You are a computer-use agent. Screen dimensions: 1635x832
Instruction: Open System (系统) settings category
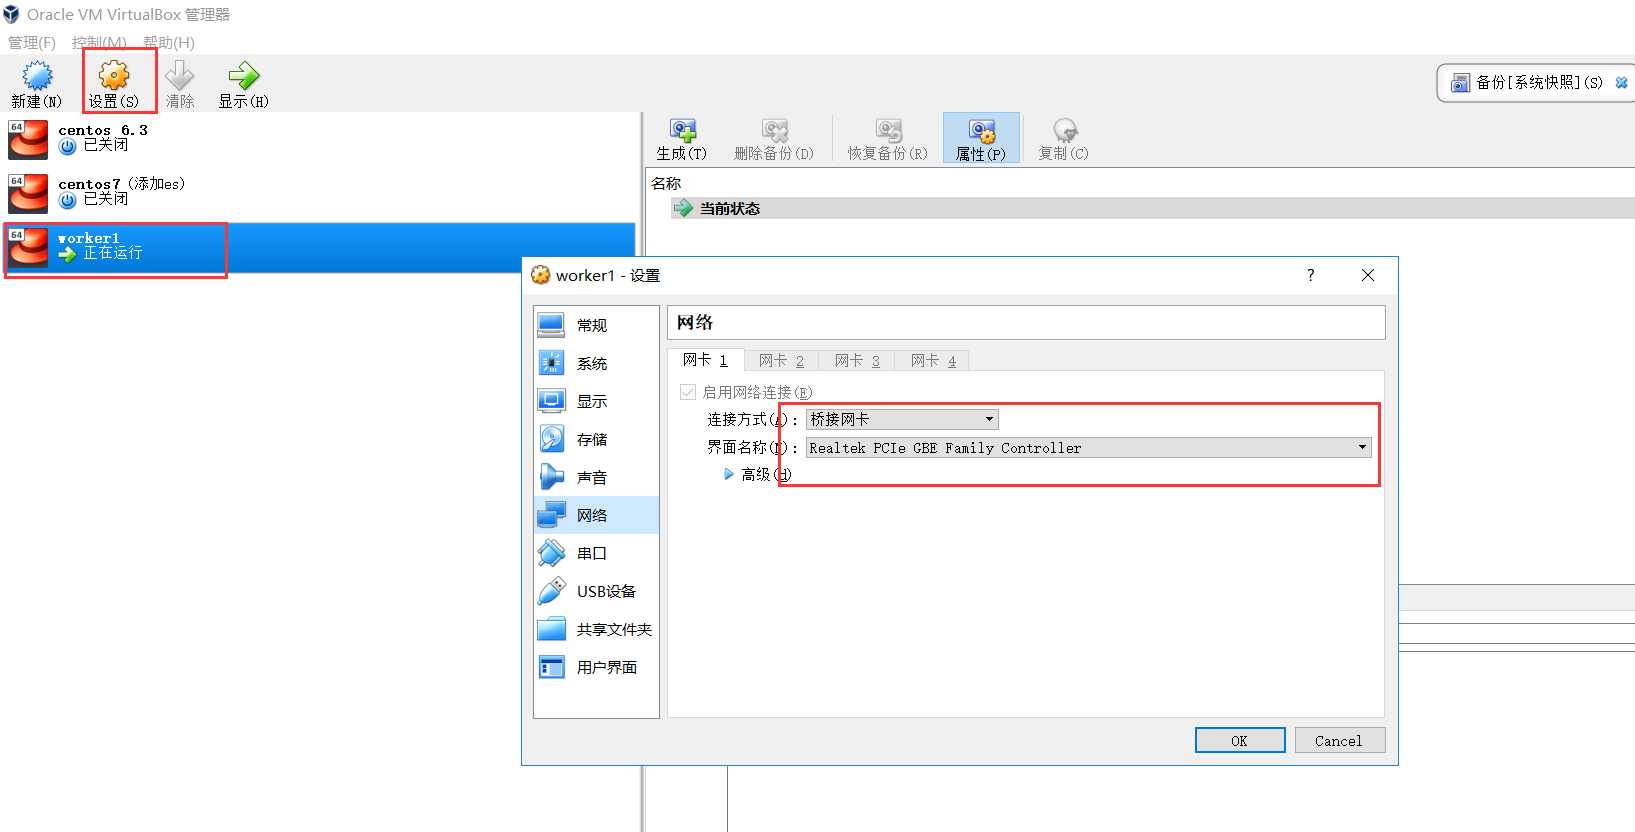point(596,363)
